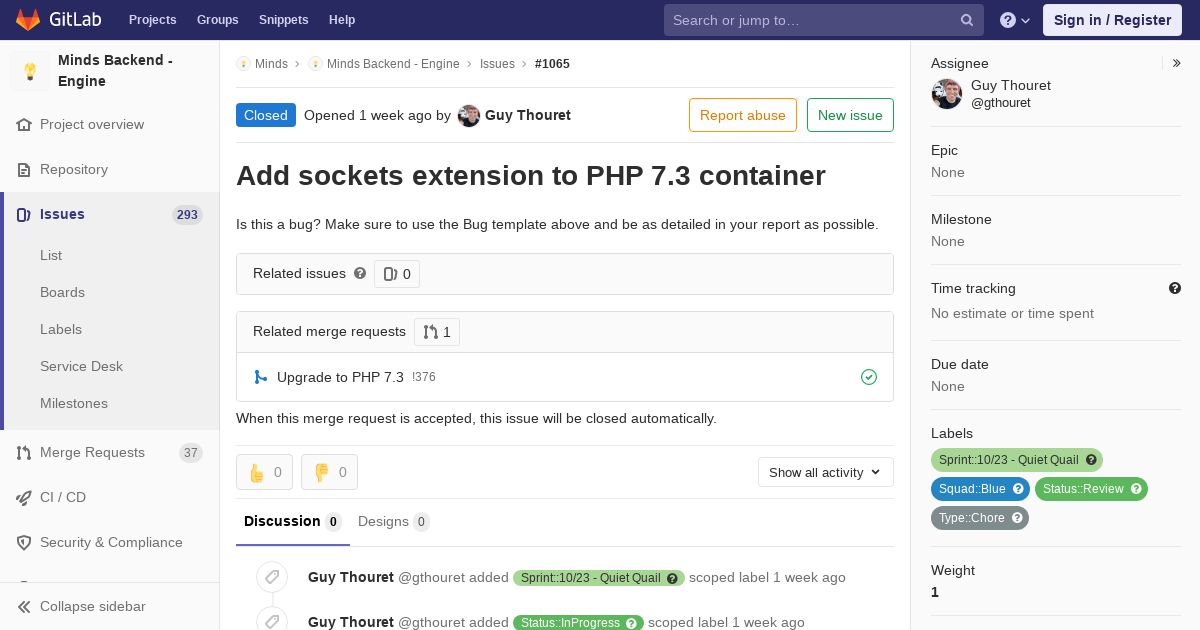
Task: Click the related issues count badge
Action: pyautogui.click(x=397, y=274)
